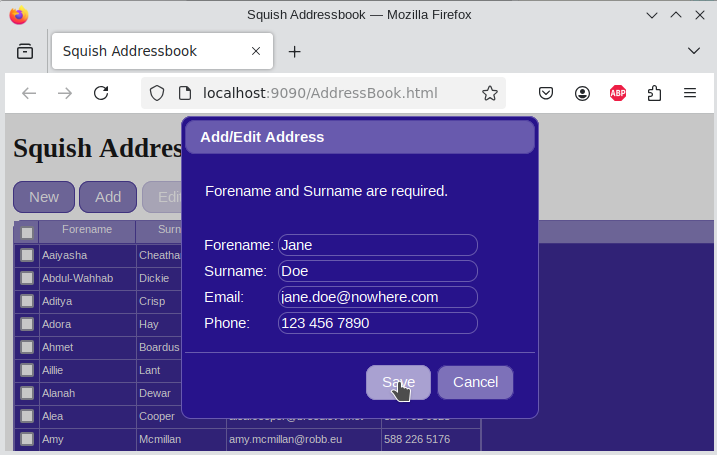Click the New button

[x=44, y=197]
